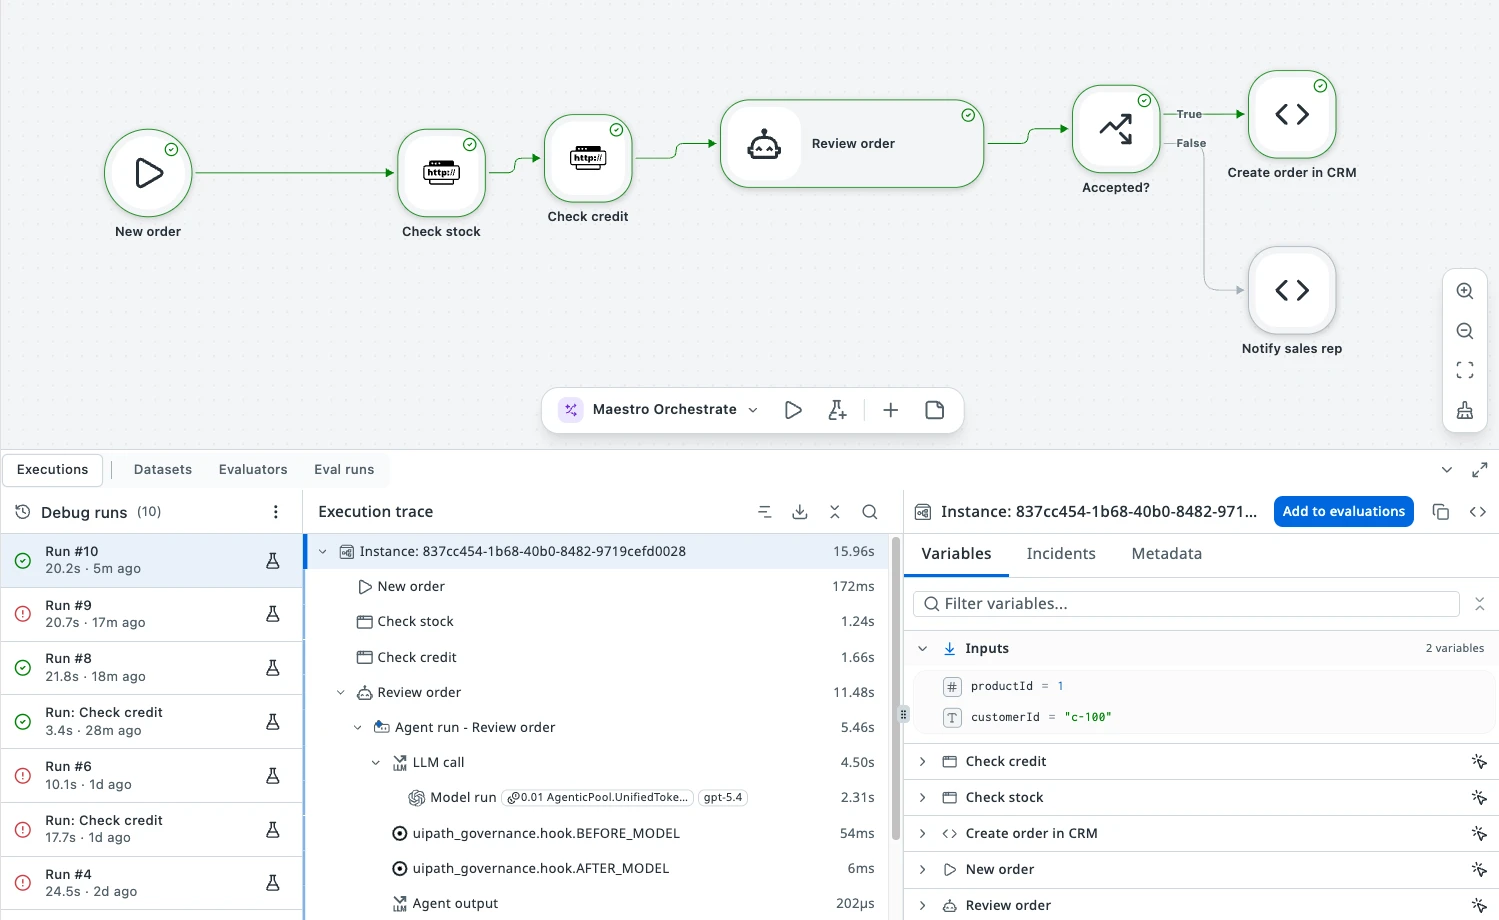
Task: Search the execution trace
Action: [x=870, y=512]
